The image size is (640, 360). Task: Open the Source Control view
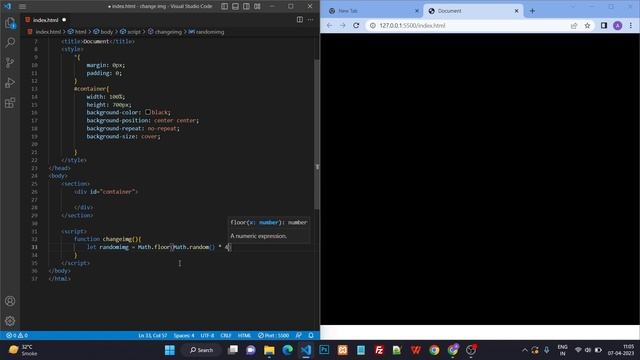10,62
